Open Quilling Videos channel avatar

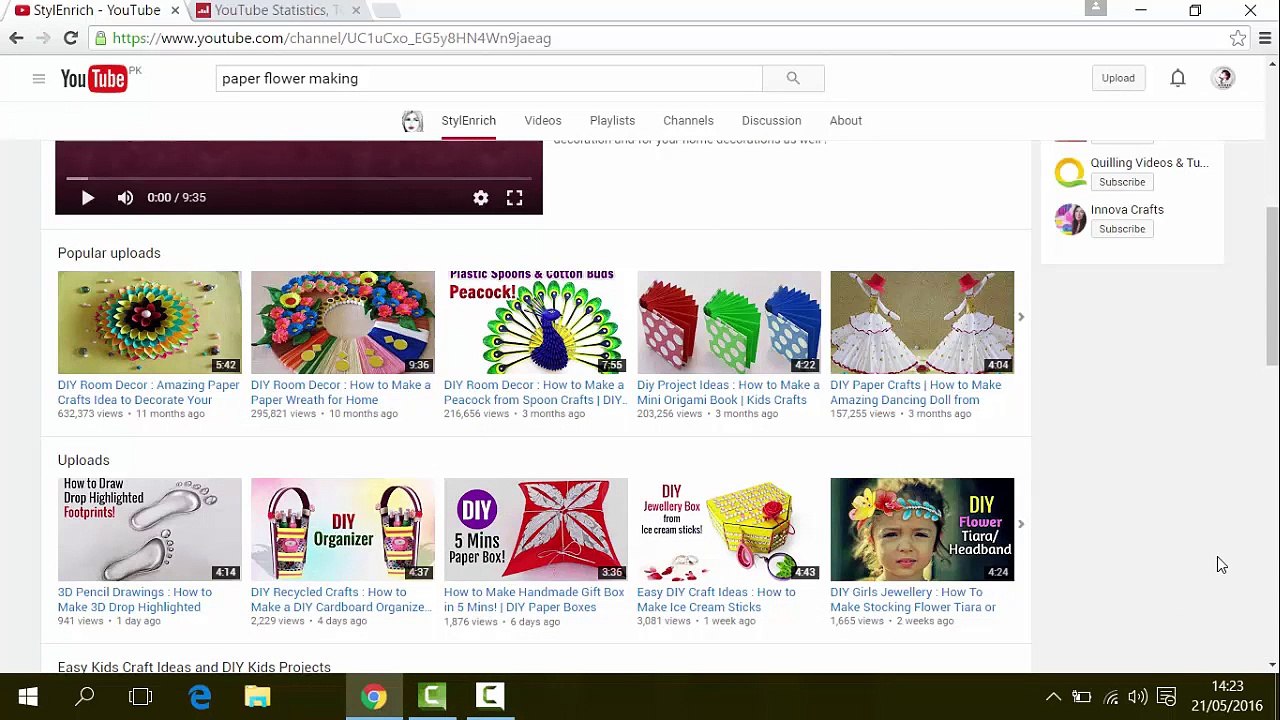pos(1070,172)
